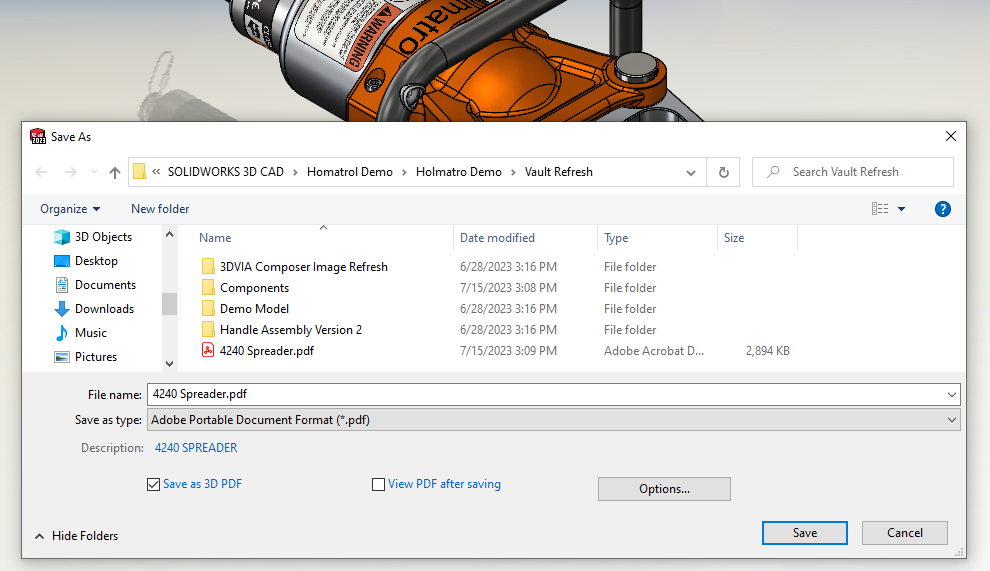Image resolution: width=990 pixels, height=571 pixels.
Task: Open the view options dropdown arrow
Action: click(901, 209)
